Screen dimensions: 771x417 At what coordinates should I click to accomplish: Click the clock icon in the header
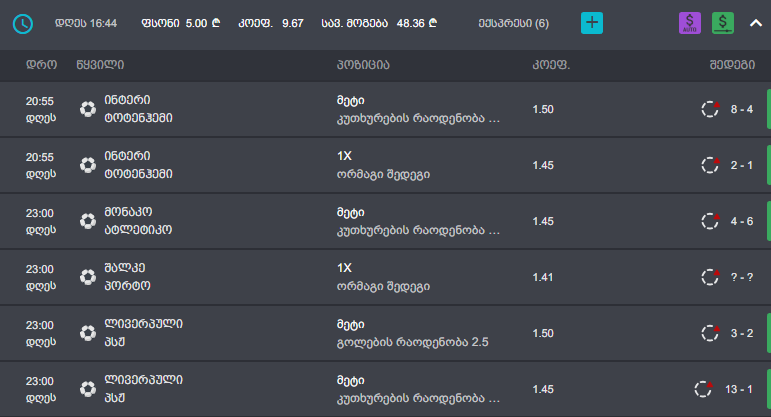pos(23,24)
